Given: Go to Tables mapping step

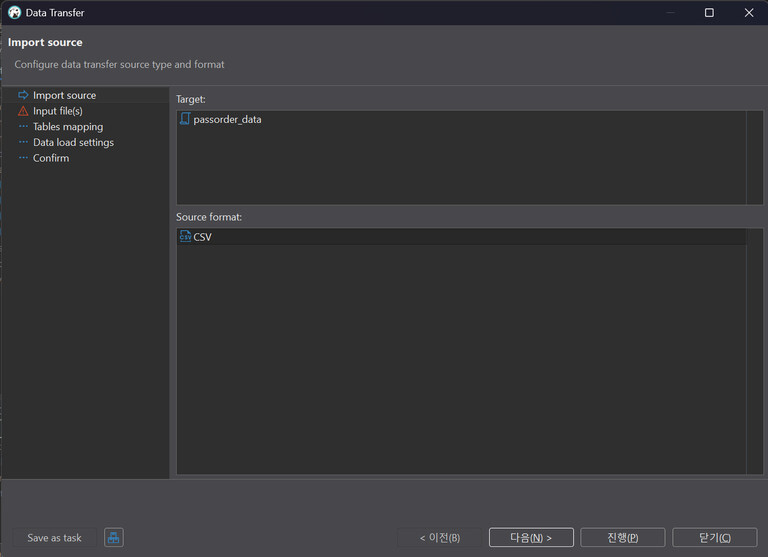Looking at the screenshot, I should click(x=68, y=127).
